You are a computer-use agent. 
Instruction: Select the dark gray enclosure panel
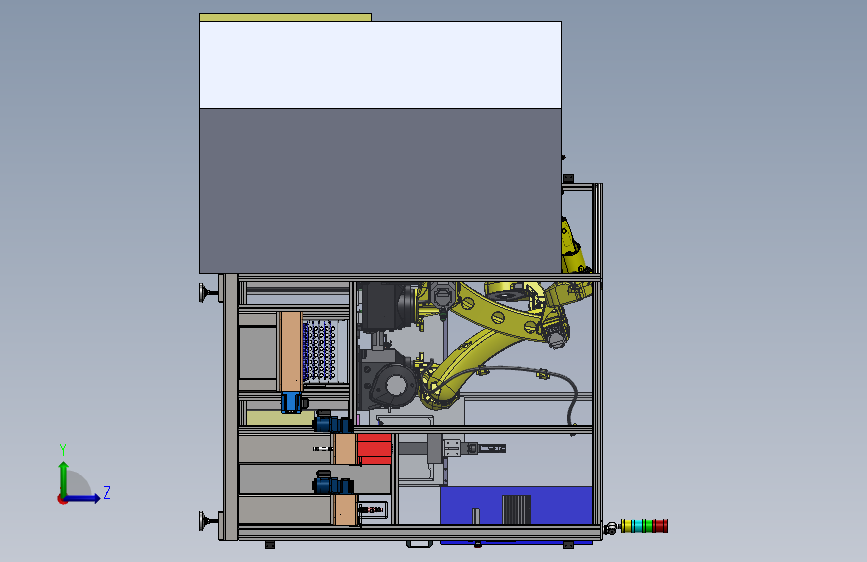click(380, 191)
